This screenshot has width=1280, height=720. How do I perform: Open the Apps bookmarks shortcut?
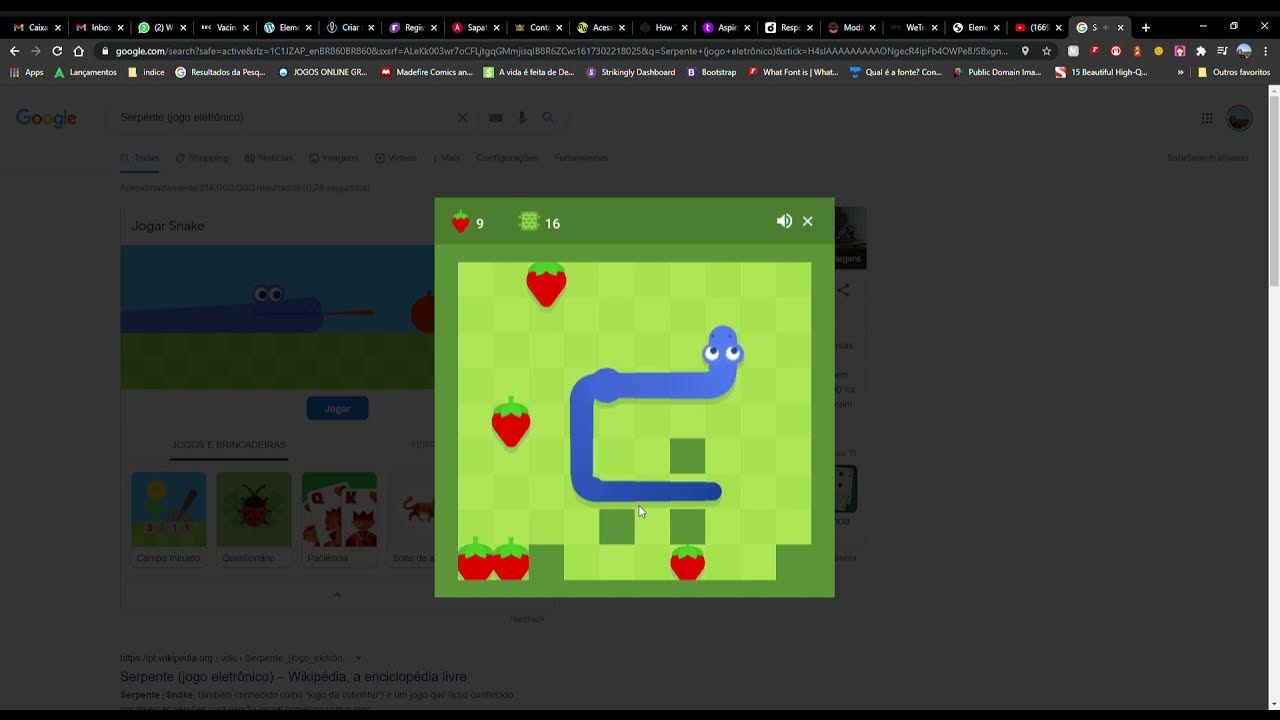tap(27, 72)
